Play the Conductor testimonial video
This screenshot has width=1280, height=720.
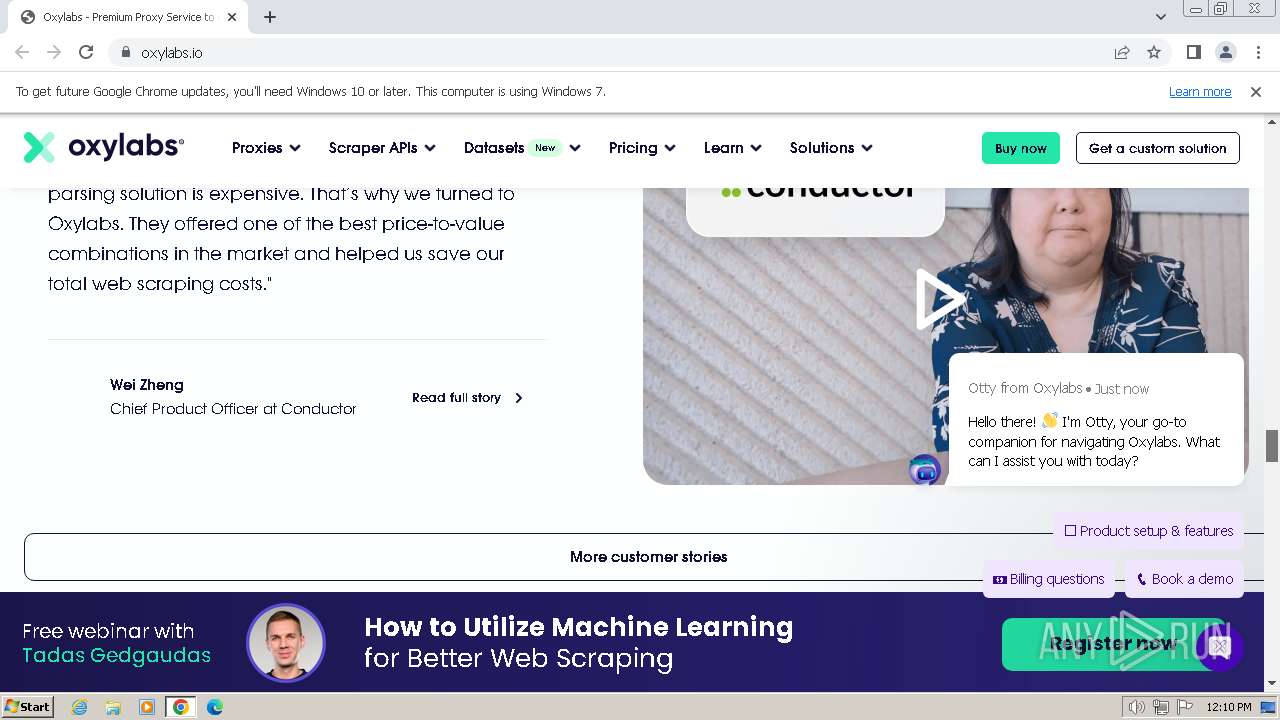pyautogui.click(x=940, y=299)
